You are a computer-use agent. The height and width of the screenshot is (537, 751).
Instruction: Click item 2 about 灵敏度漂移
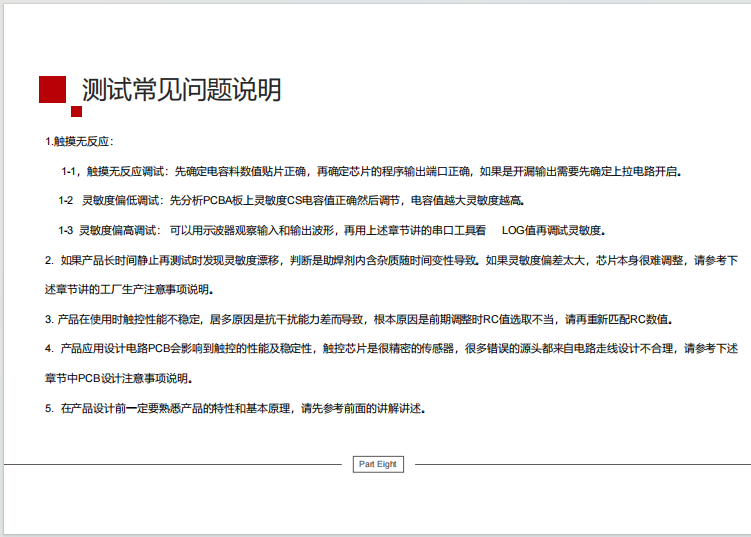pyautogui.click(x=390, y=260)
